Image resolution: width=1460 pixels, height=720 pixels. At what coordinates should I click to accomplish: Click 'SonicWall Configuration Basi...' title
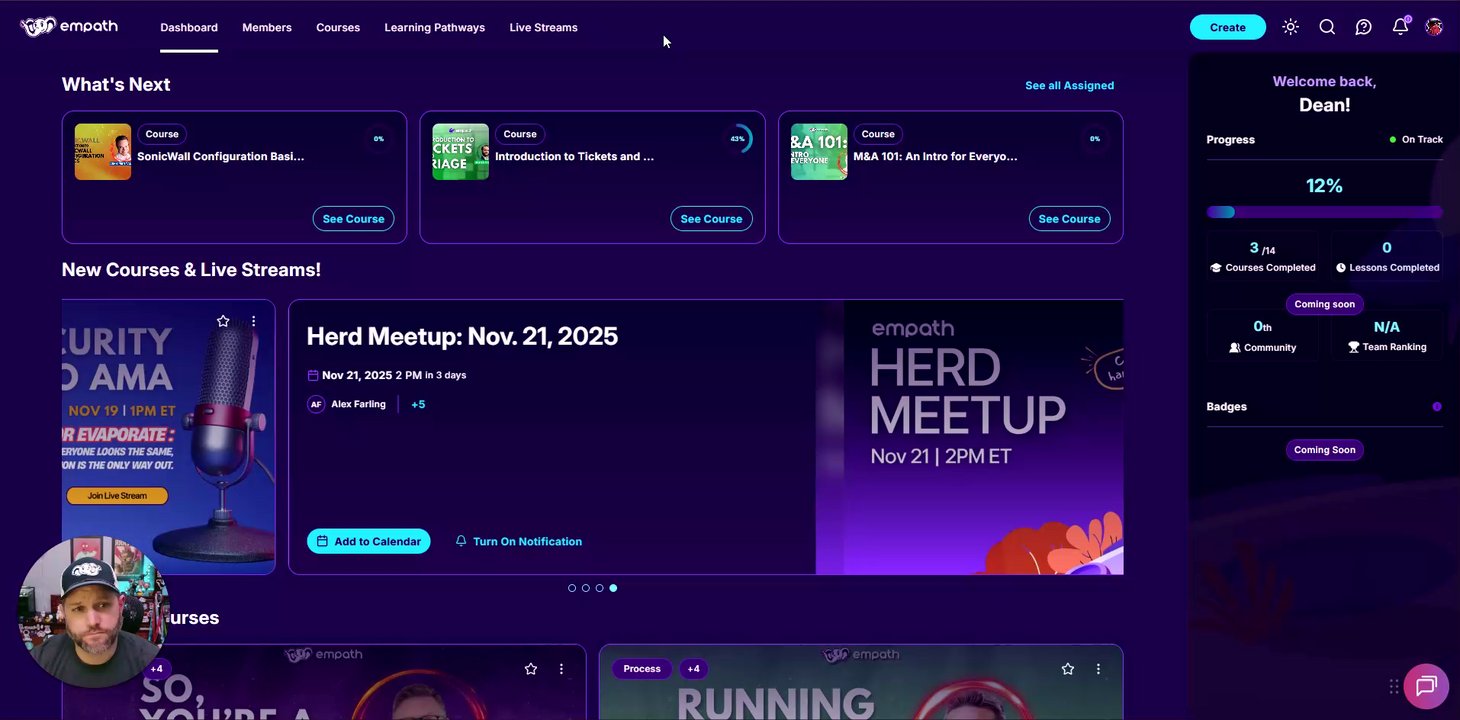point(221,156)
